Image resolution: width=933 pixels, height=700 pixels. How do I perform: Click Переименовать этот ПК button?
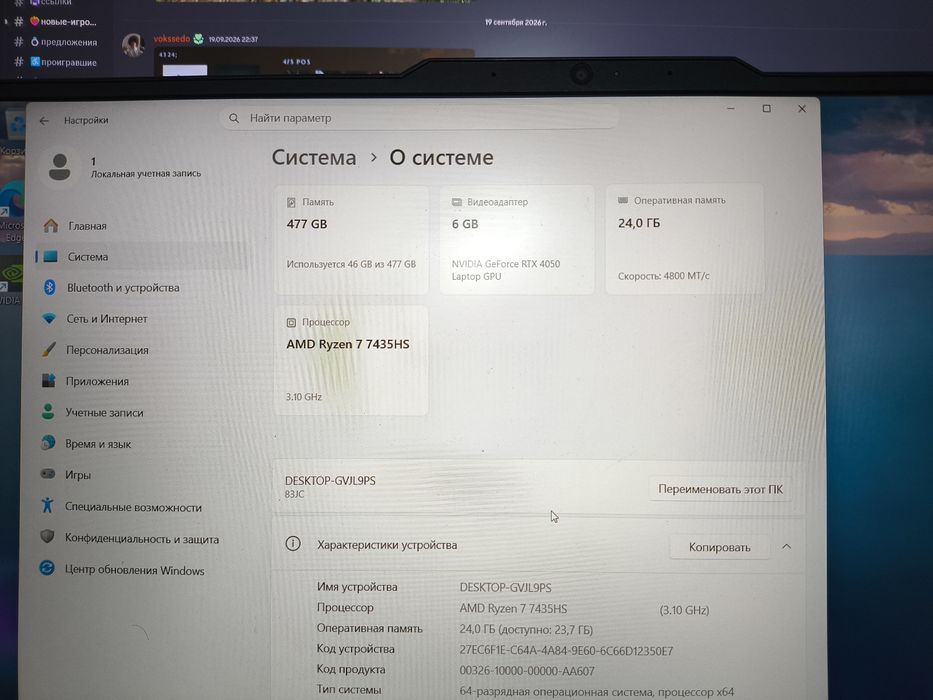[x=720, y=489]
